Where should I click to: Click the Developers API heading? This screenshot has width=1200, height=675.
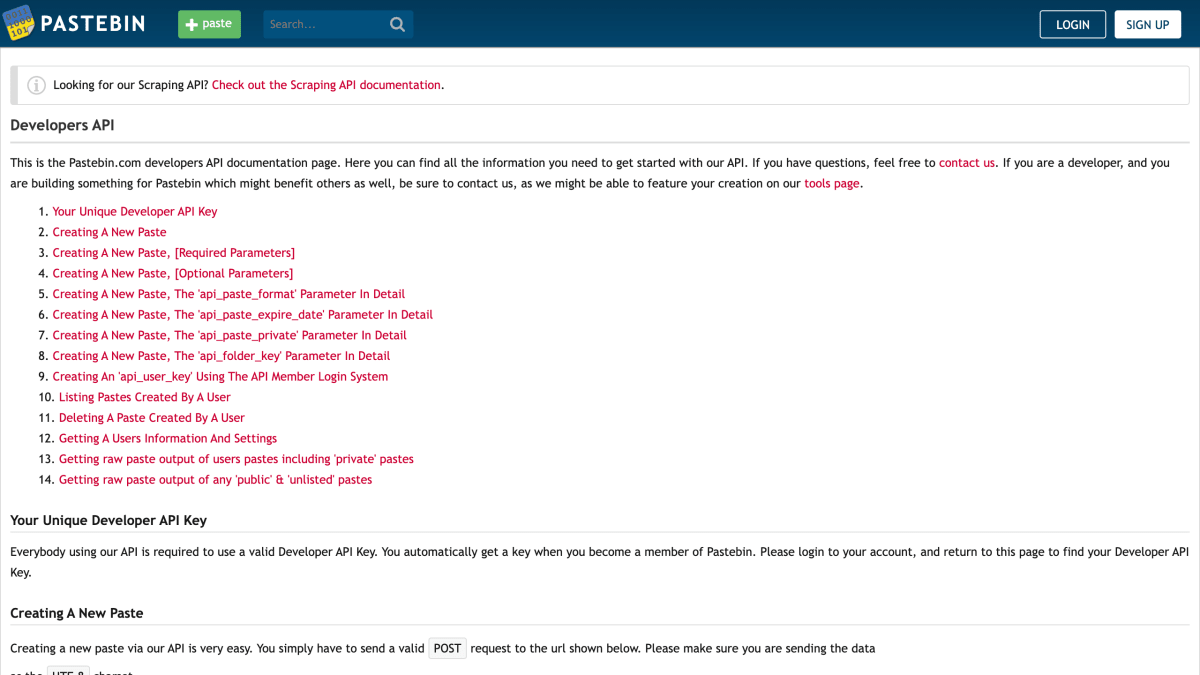pos(62,125)
